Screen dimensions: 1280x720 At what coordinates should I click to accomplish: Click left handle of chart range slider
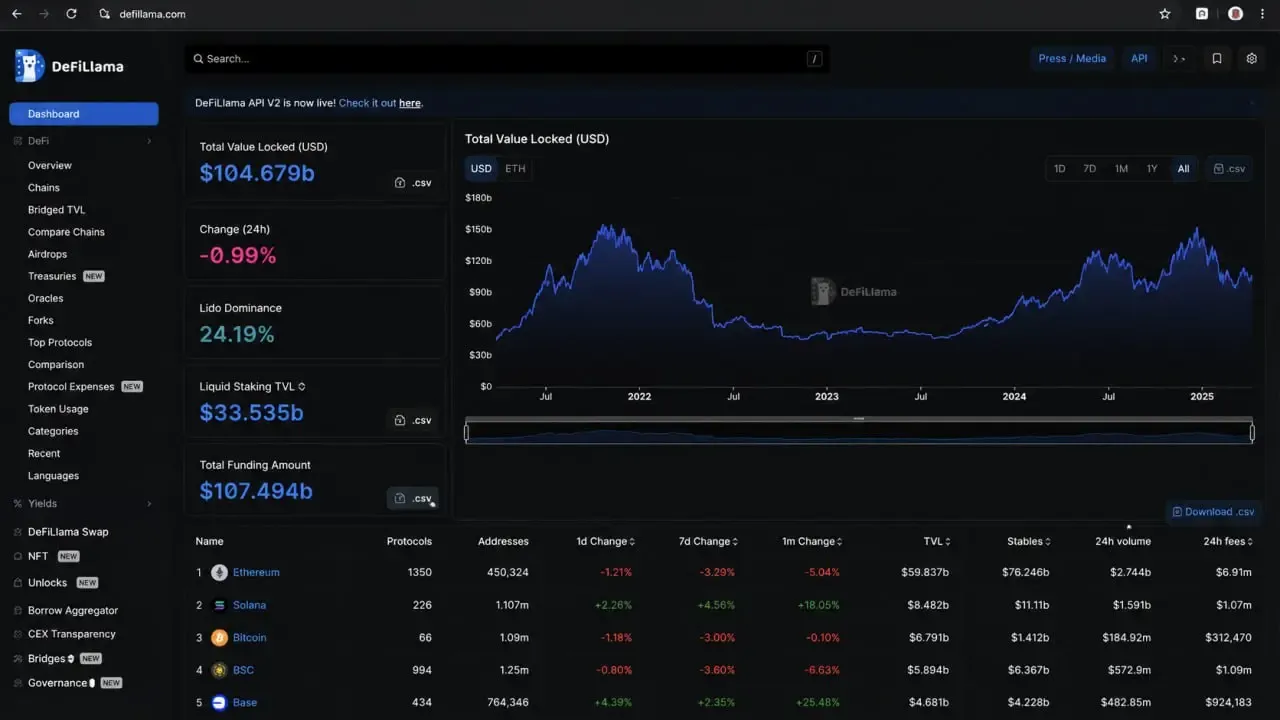click(x=466, y=432)
